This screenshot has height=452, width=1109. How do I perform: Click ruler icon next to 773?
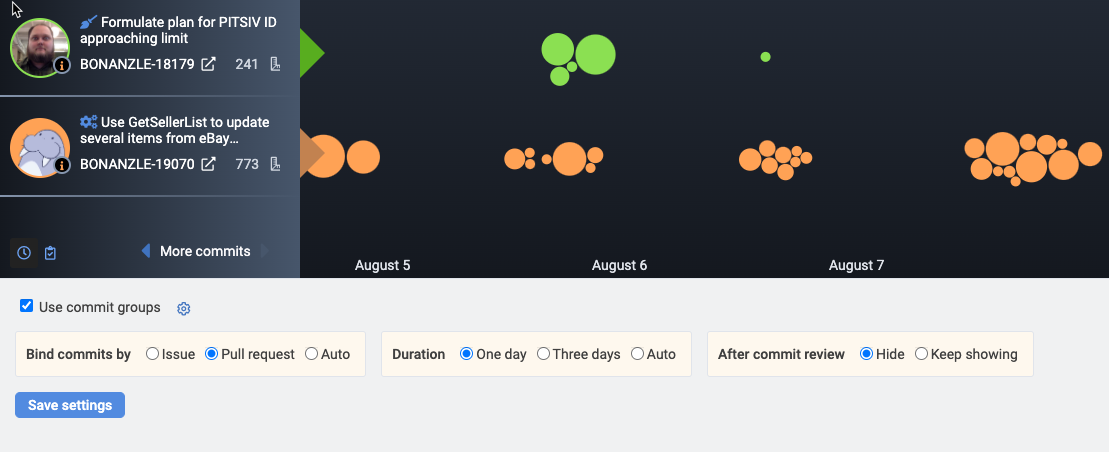coord(275,164)
